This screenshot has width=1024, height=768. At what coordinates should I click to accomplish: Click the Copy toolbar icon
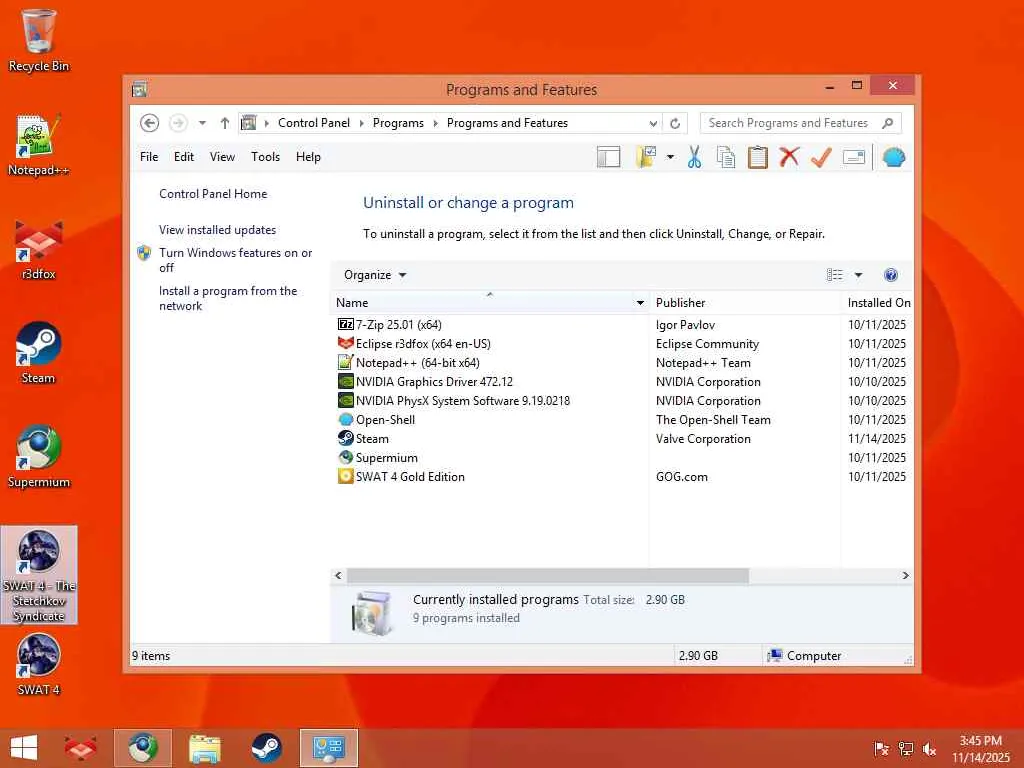pyautogui.click(x=726, y=157)
